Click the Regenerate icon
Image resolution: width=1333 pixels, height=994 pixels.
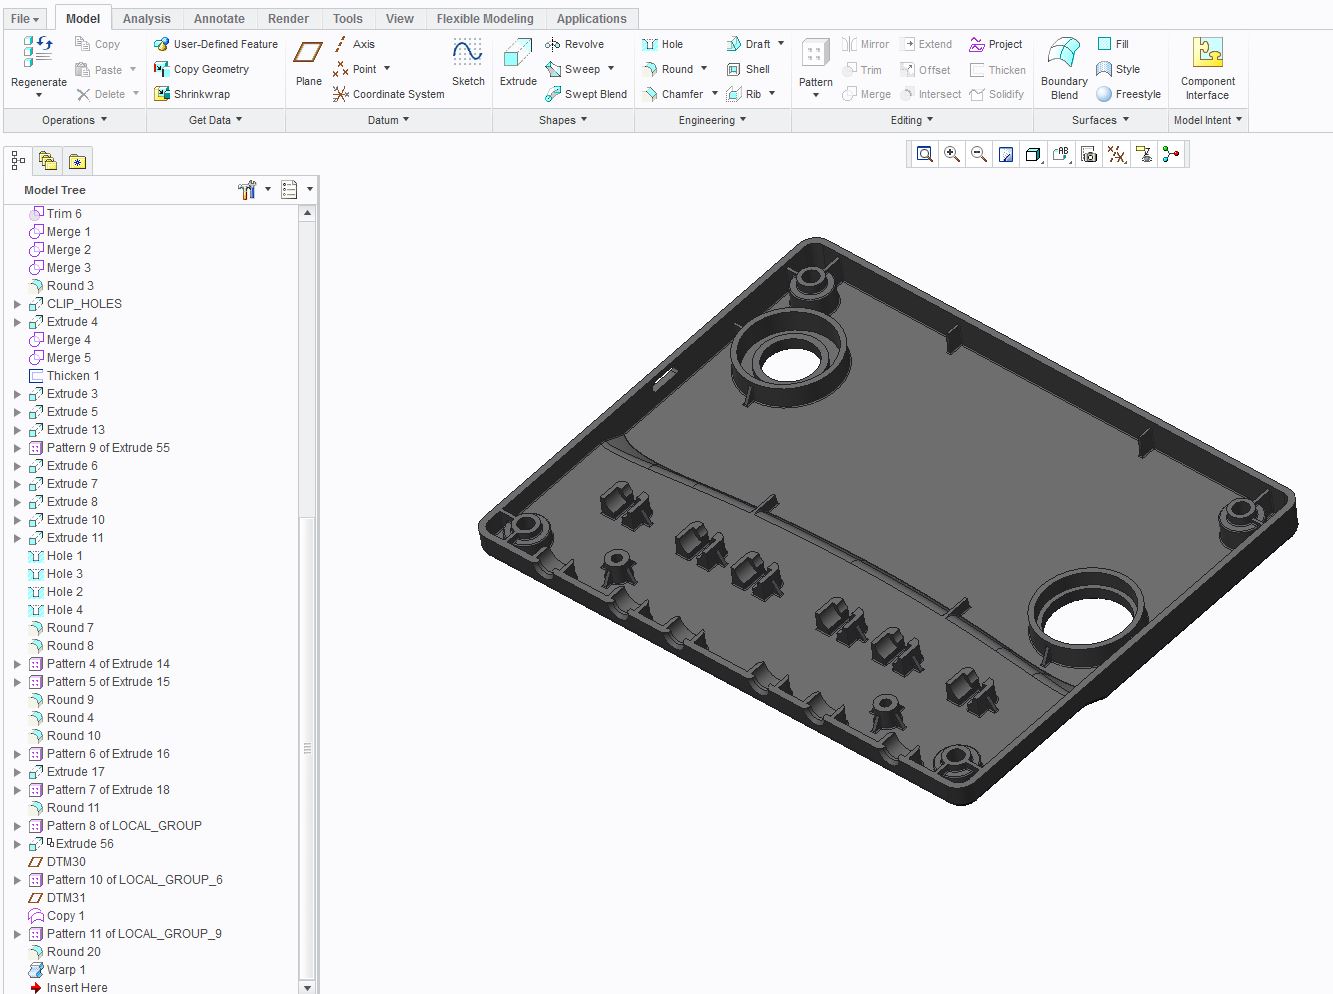coord(38,52)
